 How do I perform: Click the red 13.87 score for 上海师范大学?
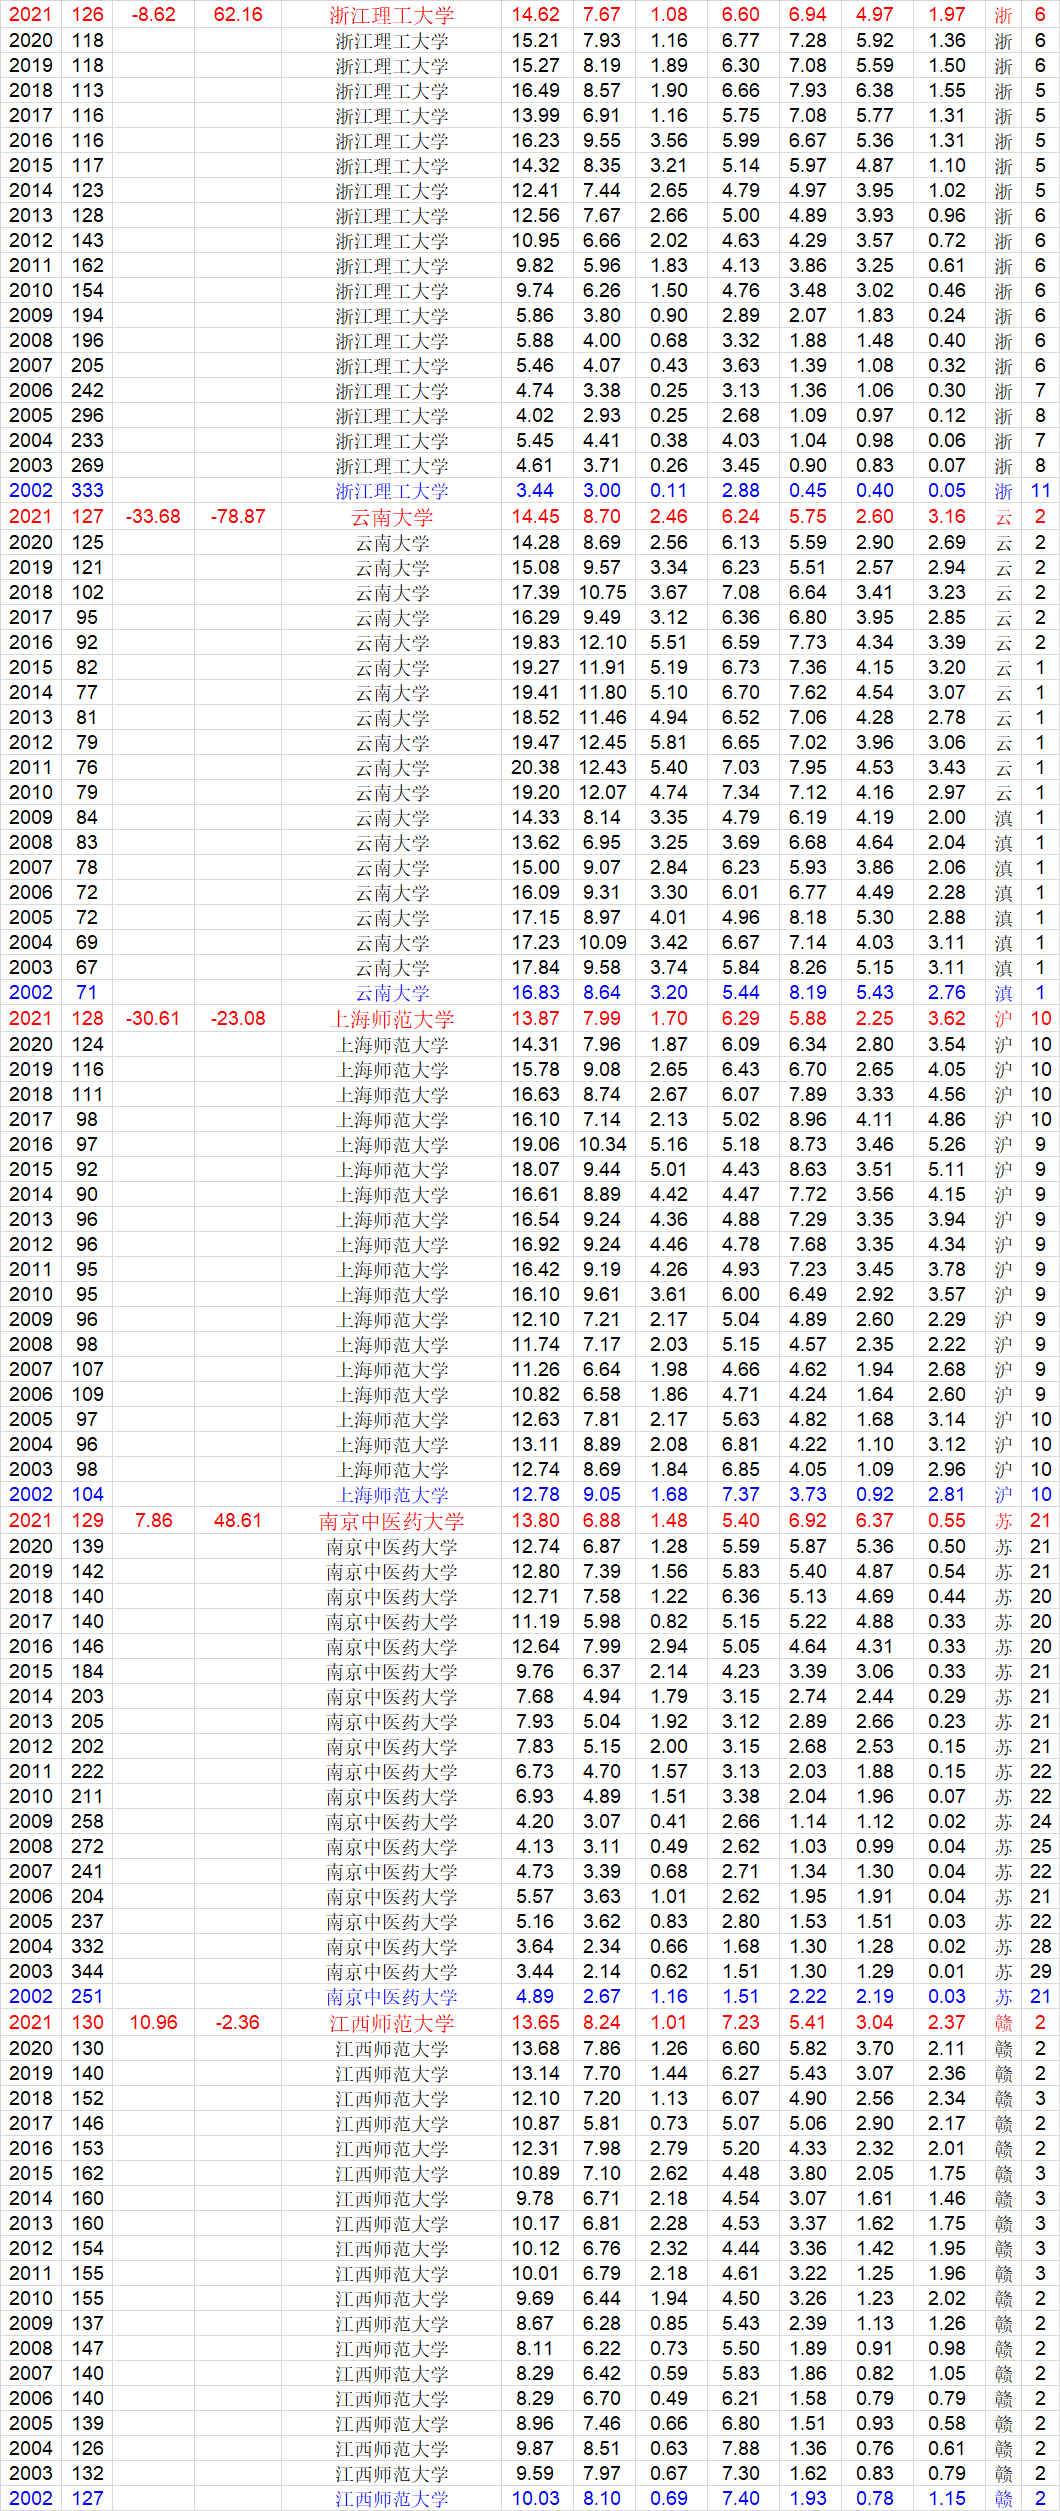coord(535,1019)
